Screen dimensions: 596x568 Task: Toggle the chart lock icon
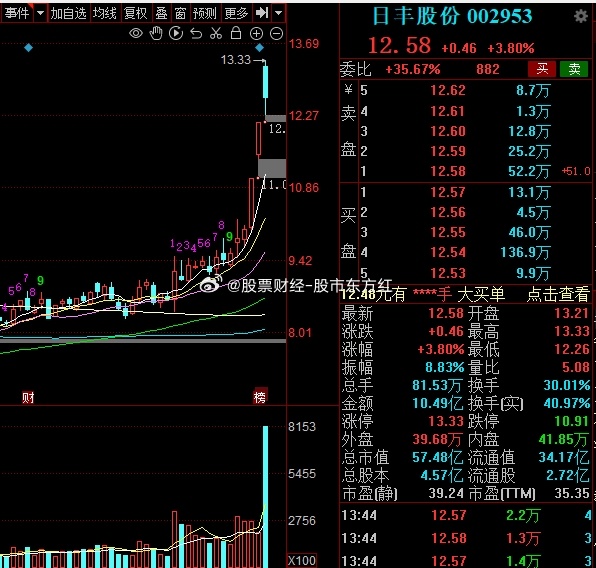tap(236, 33)
